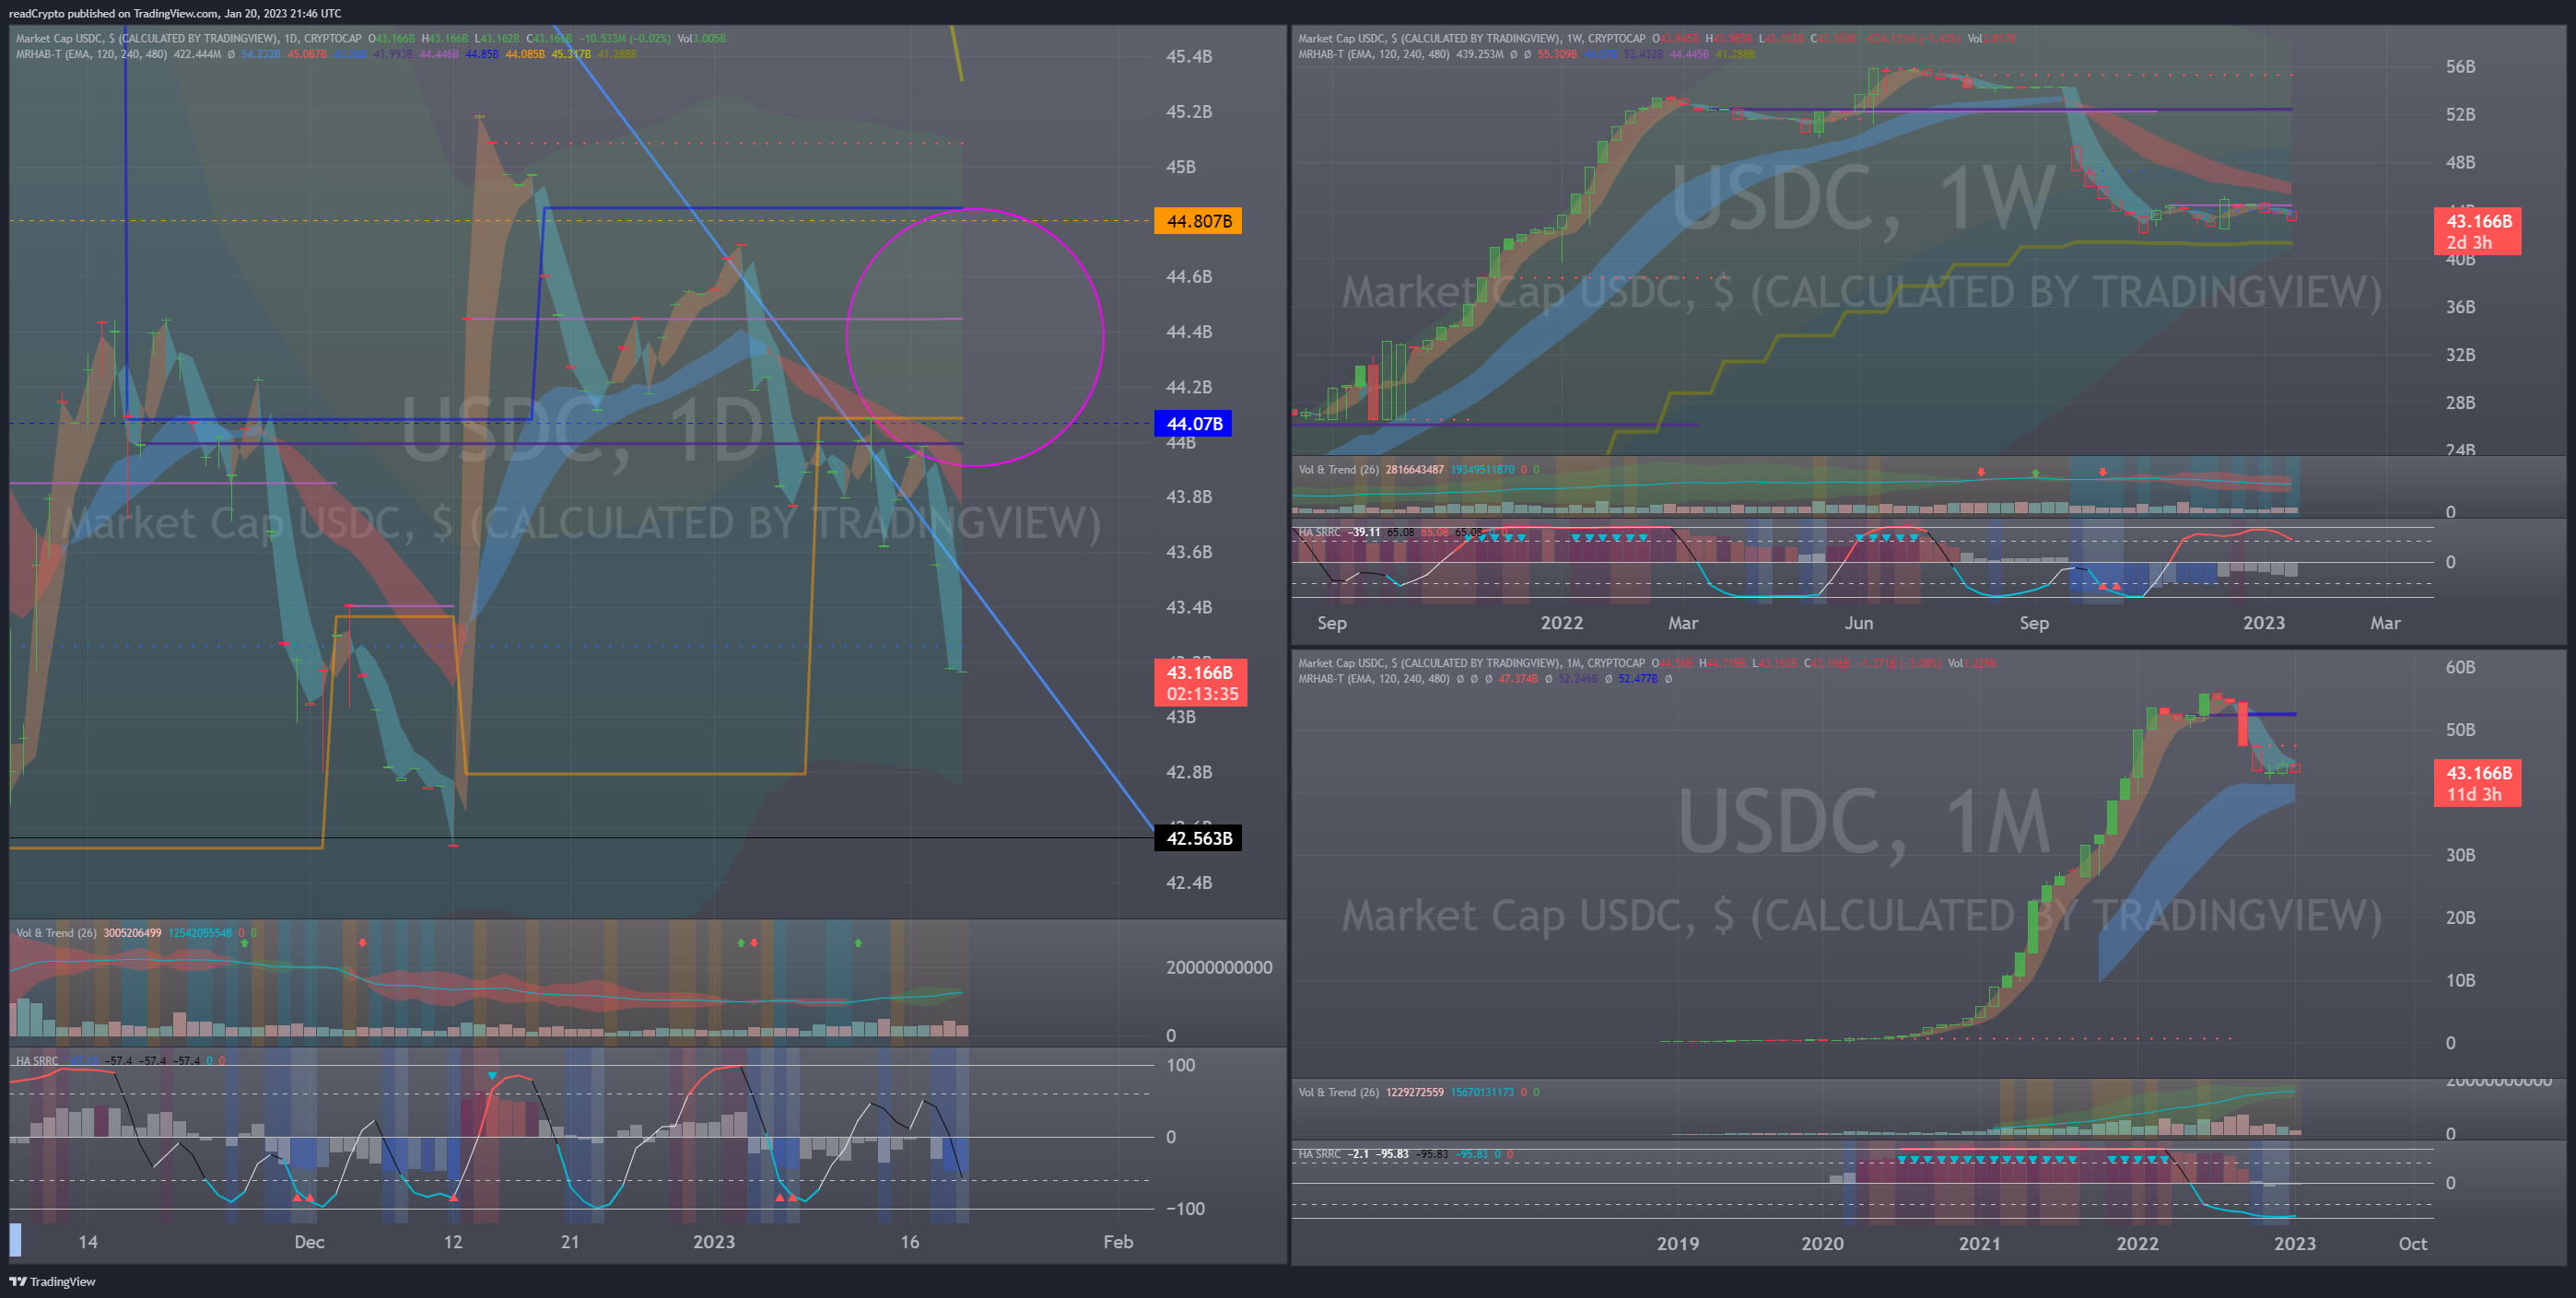The width and height of the screenshot is (2576, 1298).
Task: Click the '21' date on the daily time axis
Action: click(x=570, y=1242)
